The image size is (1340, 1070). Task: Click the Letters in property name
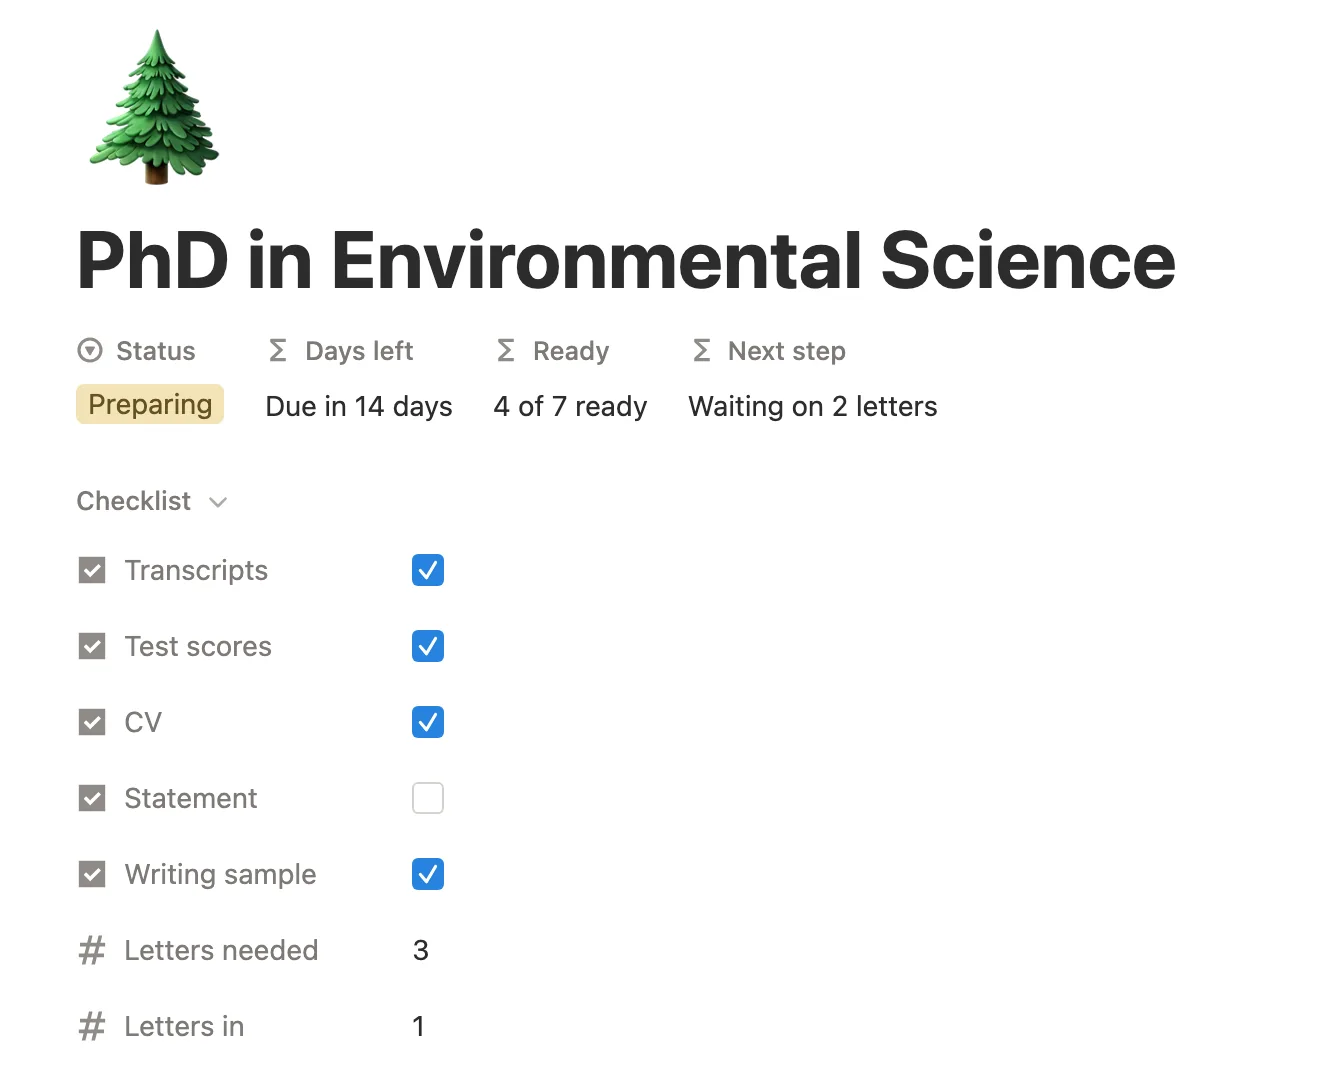[184, 1026]
